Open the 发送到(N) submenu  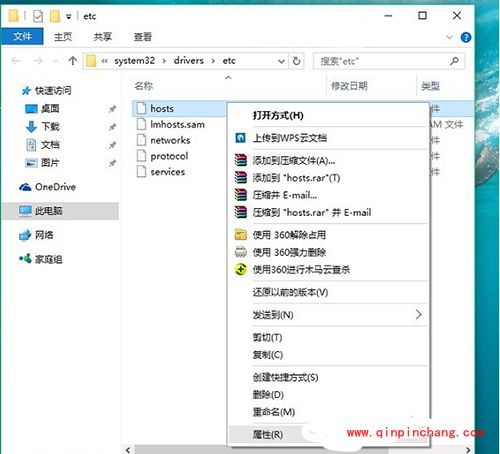click(328, 315)
